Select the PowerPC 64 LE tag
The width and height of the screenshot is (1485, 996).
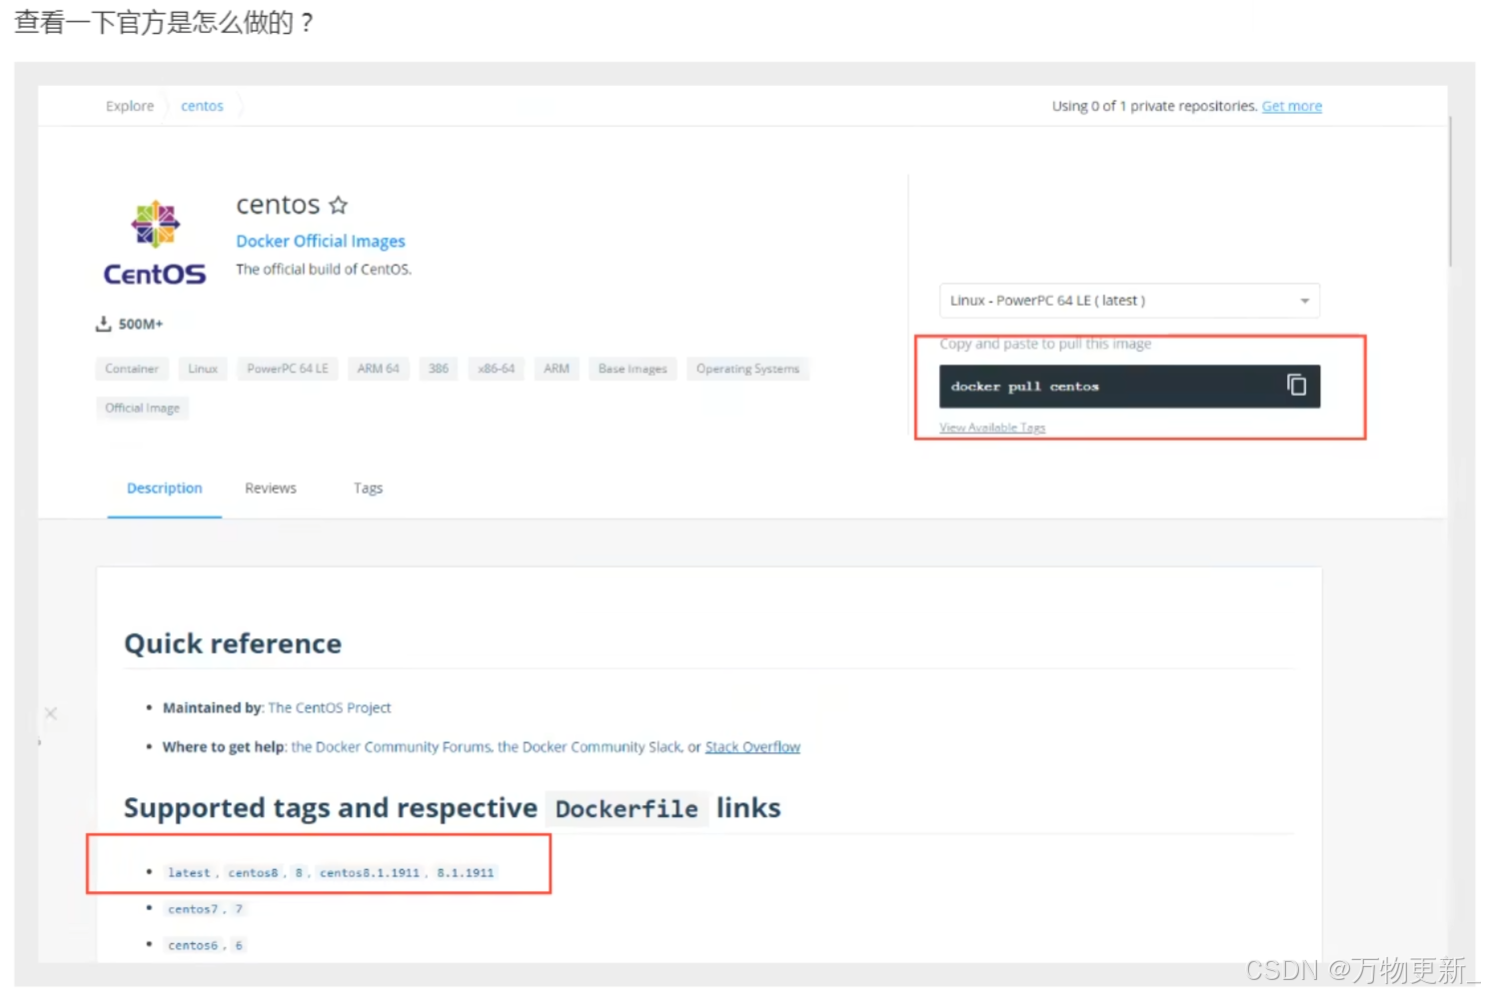(287, 369)
